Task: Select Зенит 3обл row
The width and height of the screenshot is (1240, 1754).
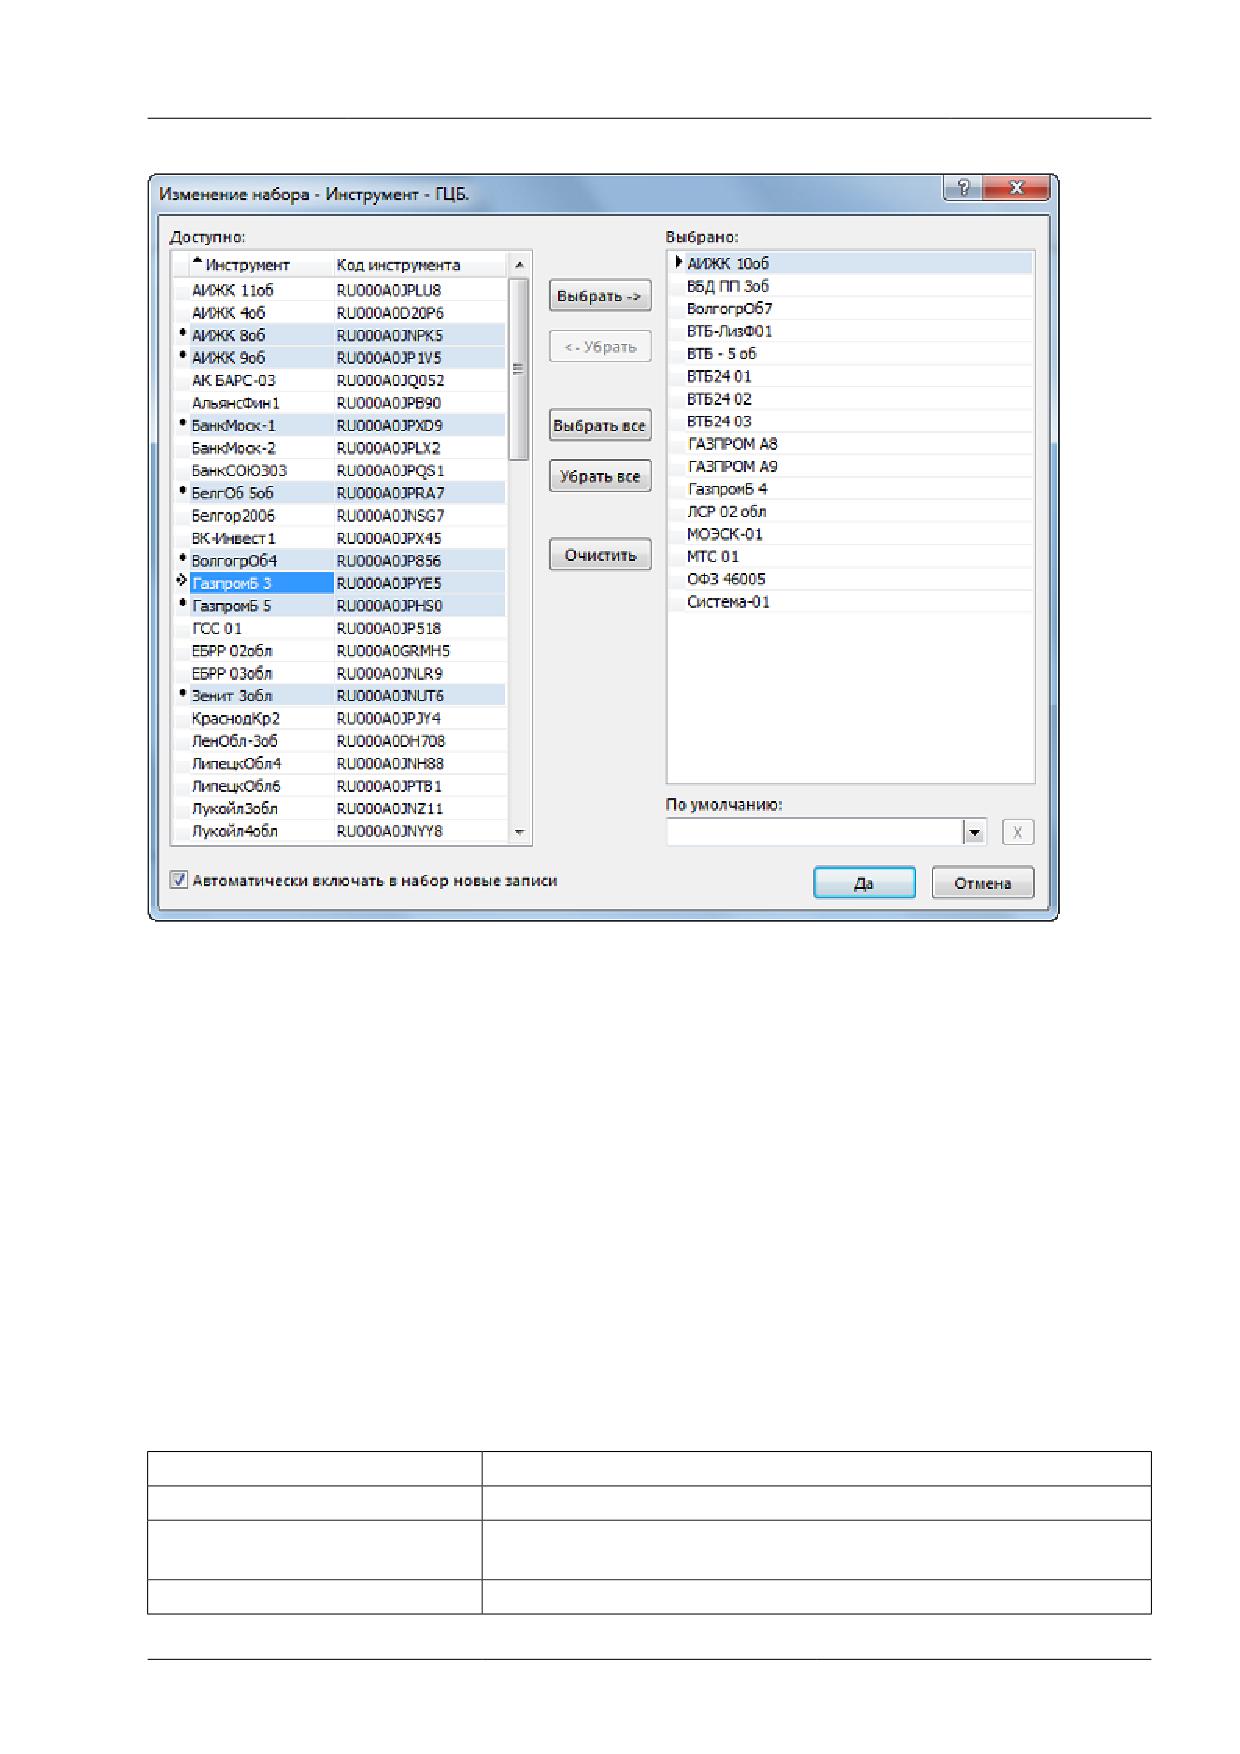Action: pyautogui.click(x=339, y=696)
